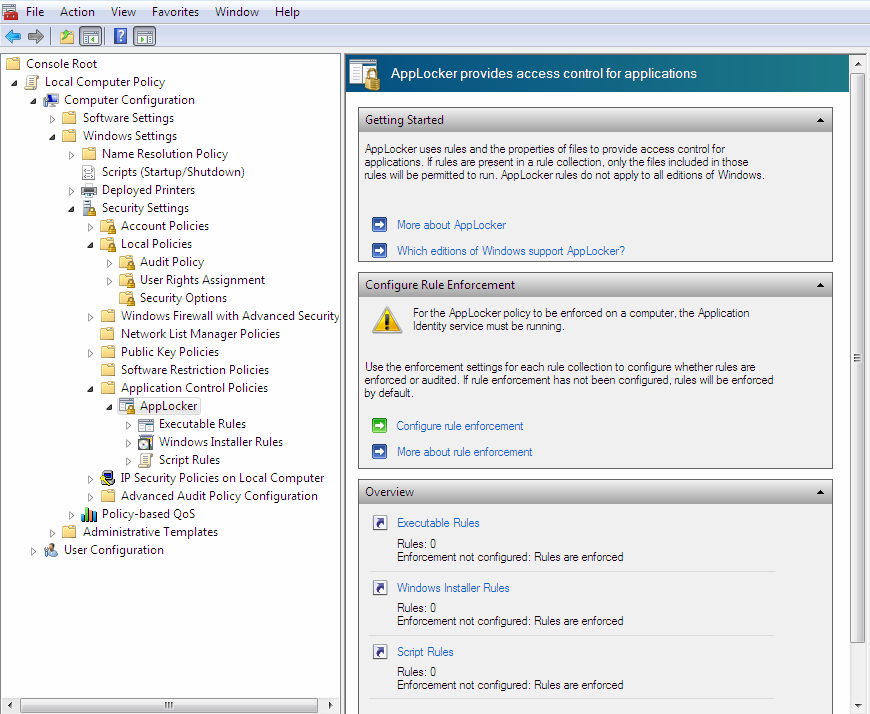870x714 pixels.
Task: Open the Favorites menu
Action: (175, 12)
